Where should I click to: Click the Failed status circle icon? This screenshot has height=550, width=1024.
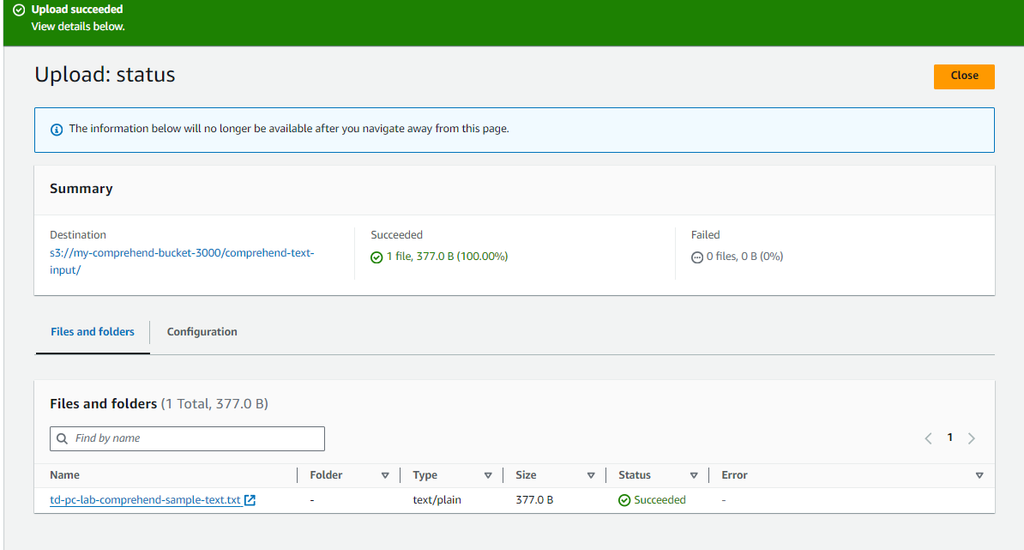pyautogui.click(x=697, y=257)
